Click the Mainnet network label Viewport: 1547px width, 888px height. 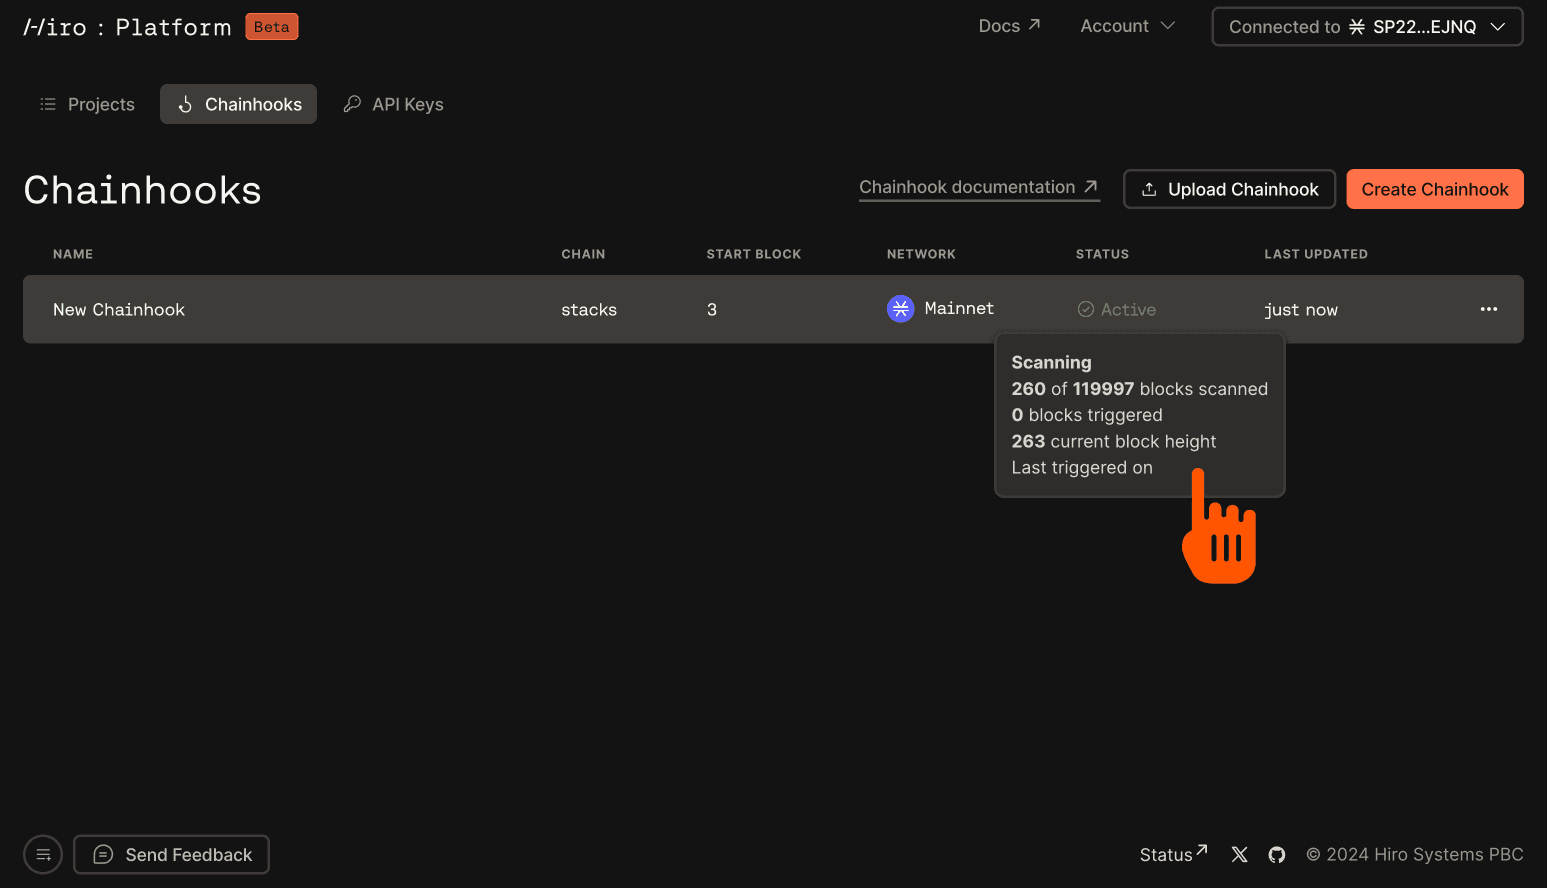click(x=959, y=308)
